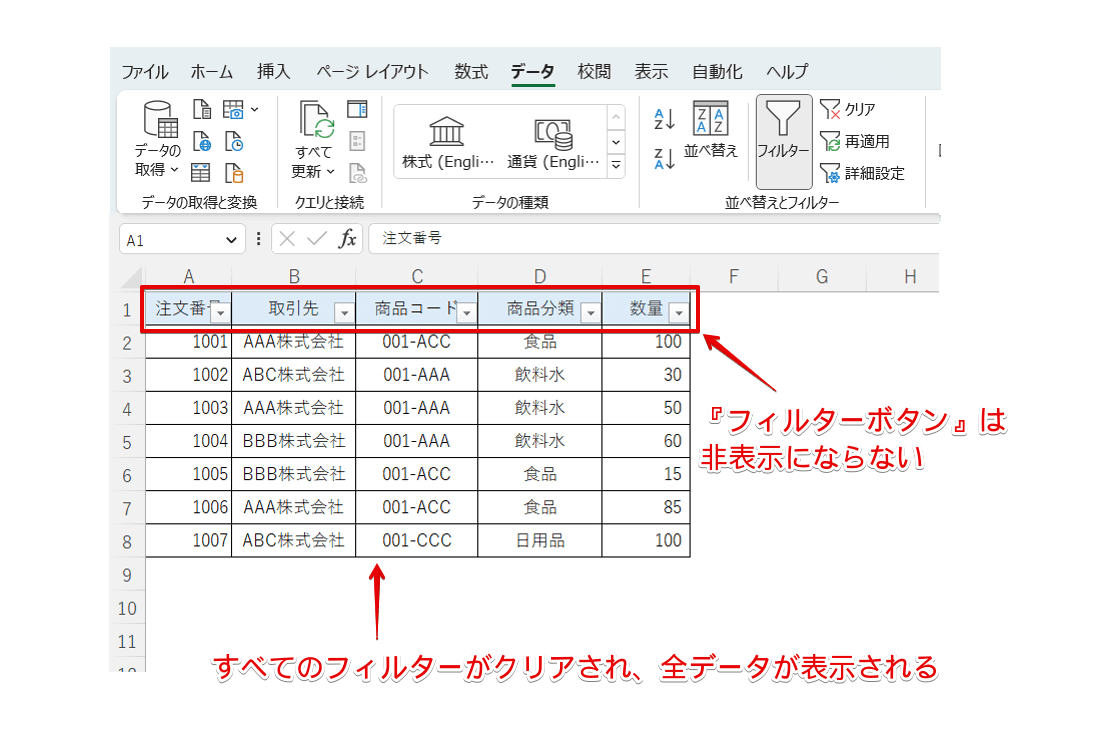1100x750 pixels.
Task: Open 詳細設定 advanced filter
Action: tap(862, 173)
